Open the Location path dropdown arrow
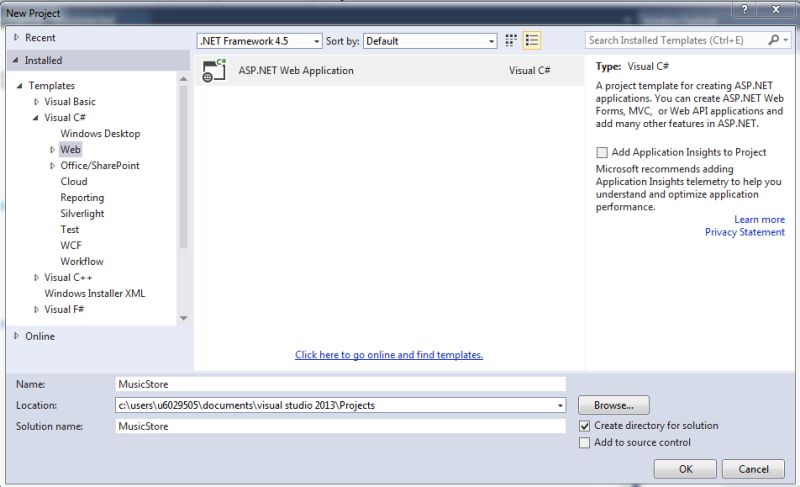The height and width of the screenshot is (487, 800). coord(560,405)
